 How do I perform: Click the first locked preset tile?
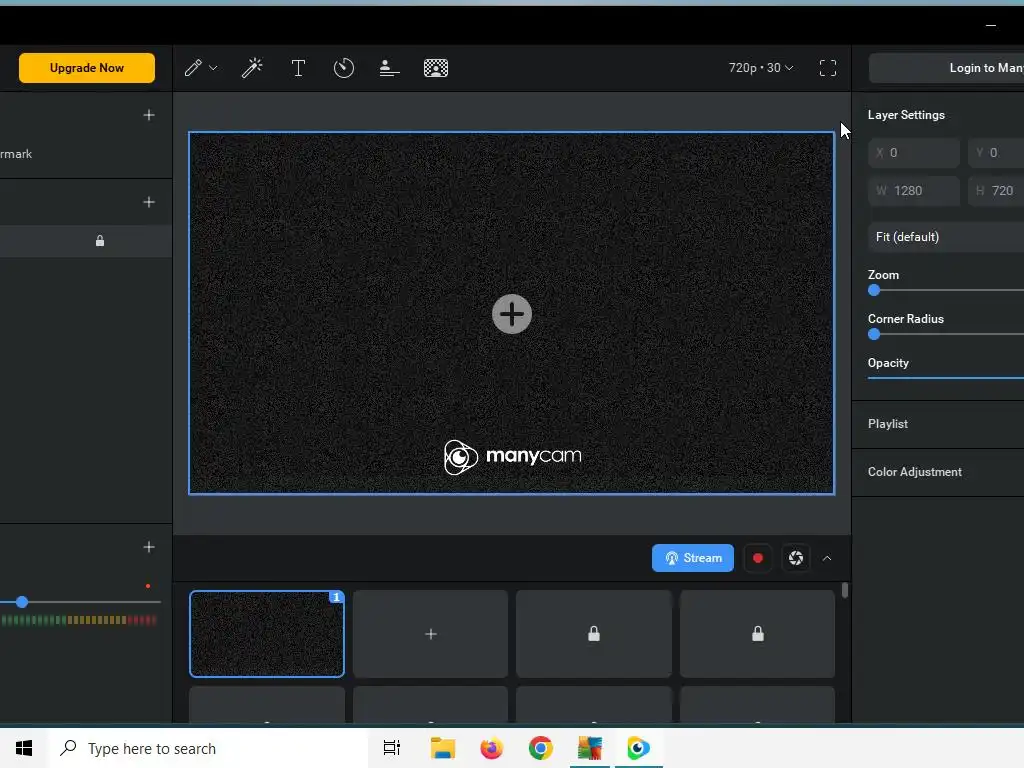[594, 633]
